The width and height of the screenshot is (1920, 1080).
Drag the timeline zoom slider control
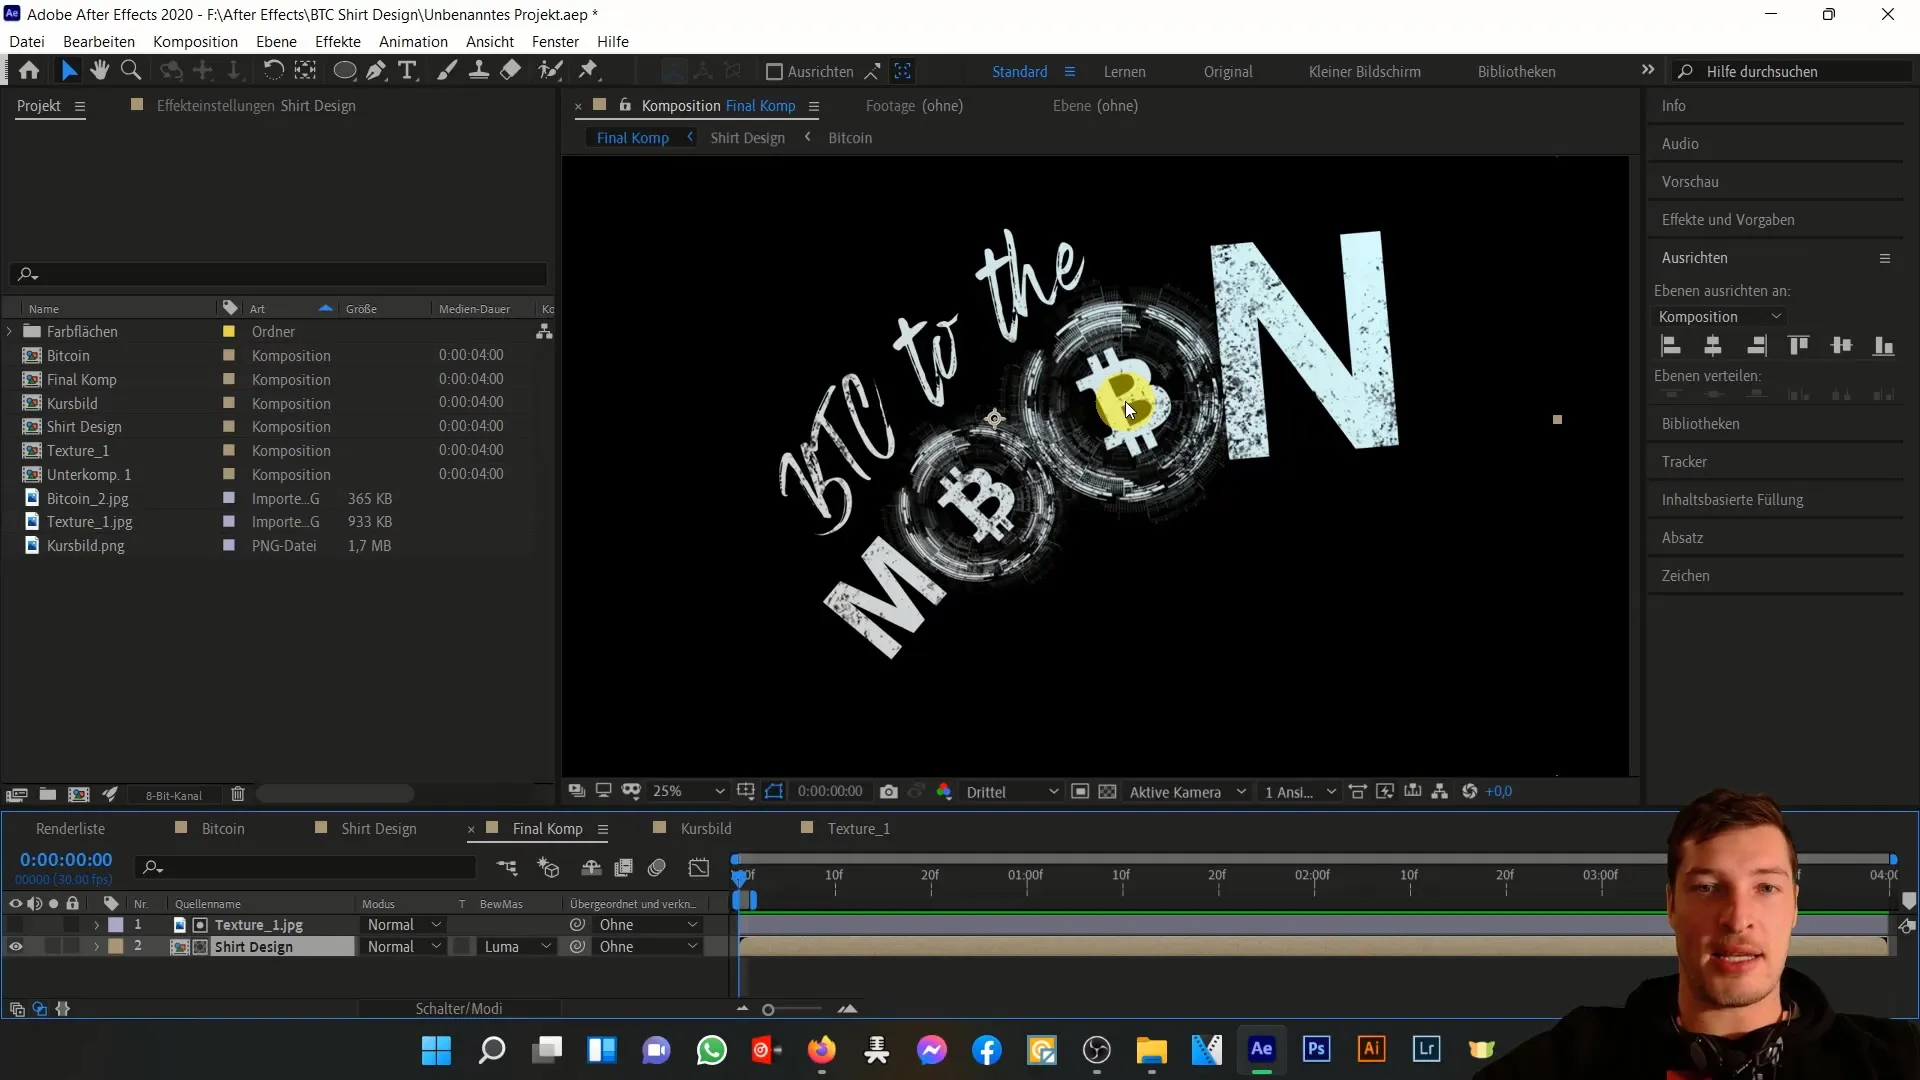pos(767,1010)
